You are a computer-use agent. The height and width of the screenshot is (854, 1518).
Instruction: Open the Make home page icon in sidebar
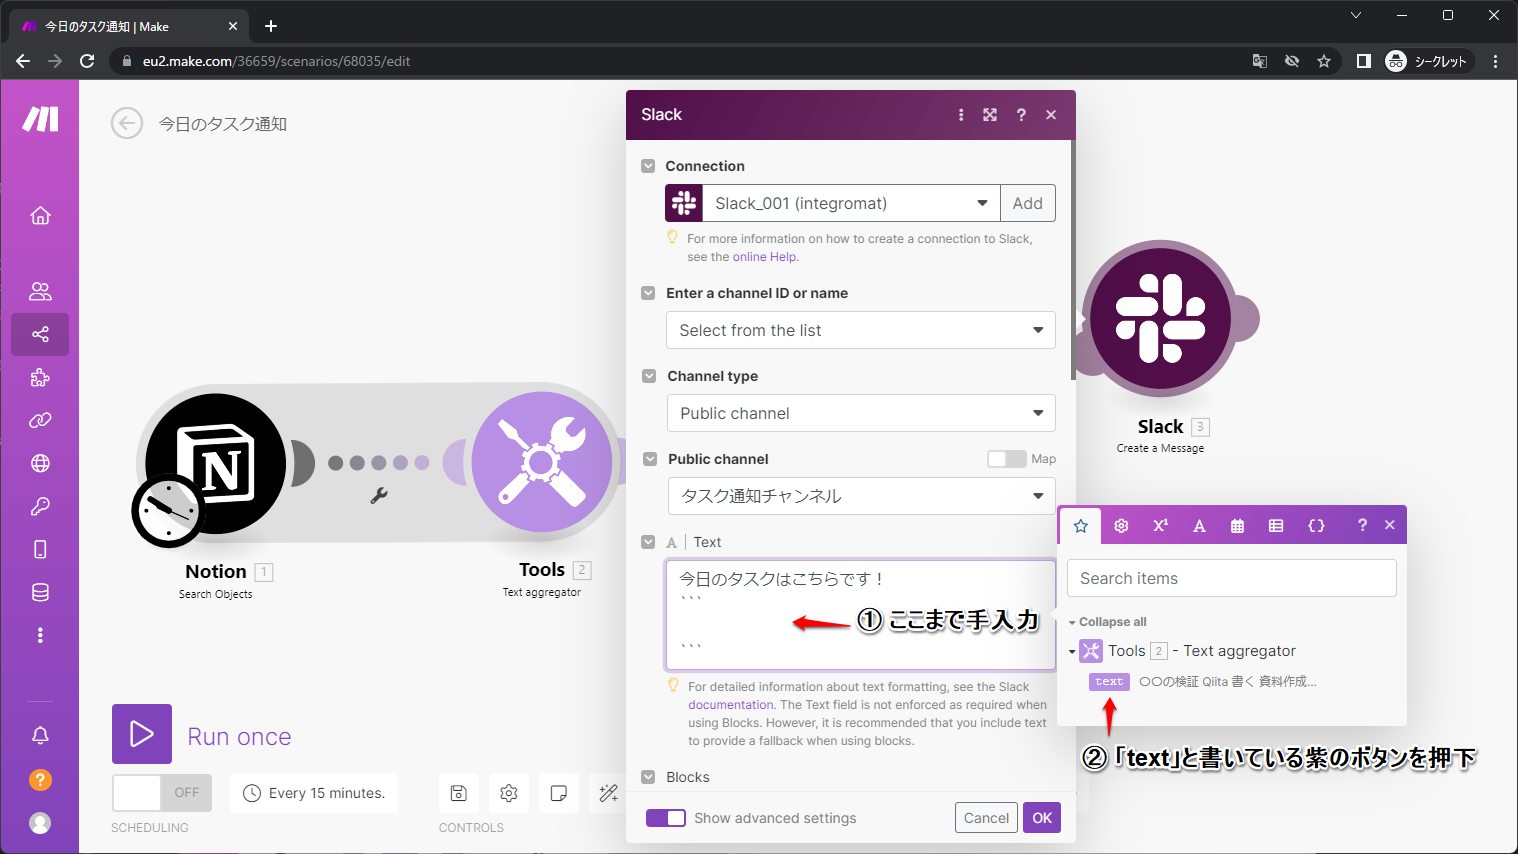[40, 215]
